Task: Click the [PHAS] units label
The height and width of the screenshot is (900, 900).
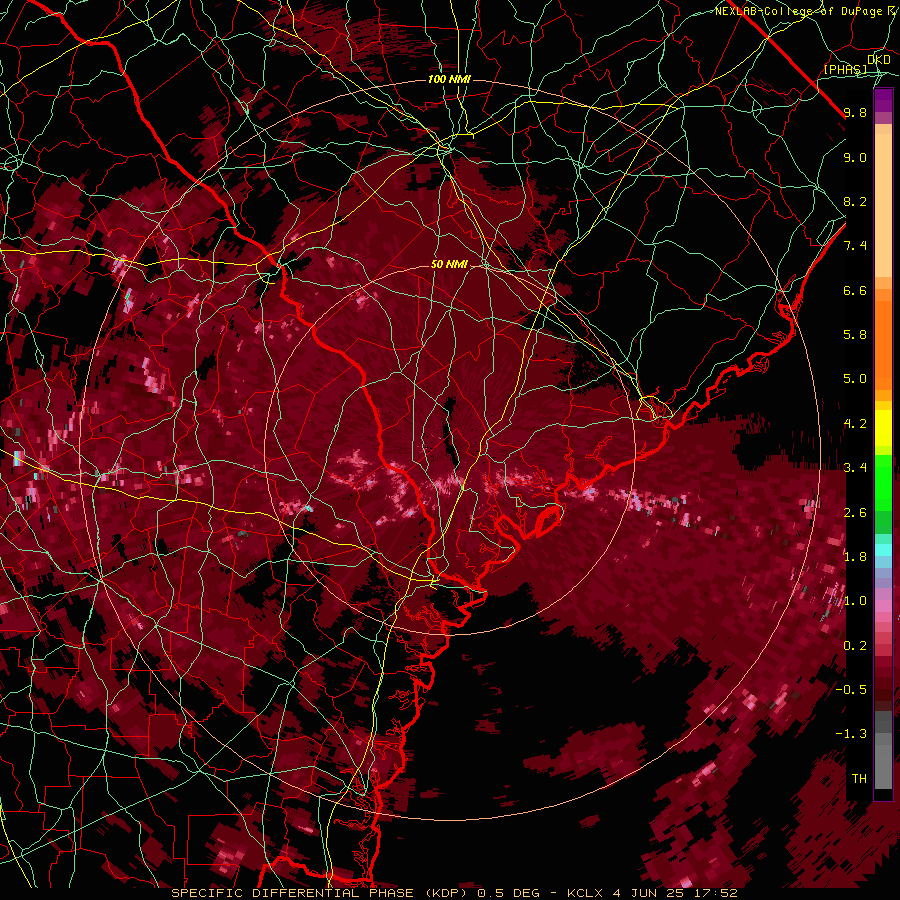Action: [846, 69]
